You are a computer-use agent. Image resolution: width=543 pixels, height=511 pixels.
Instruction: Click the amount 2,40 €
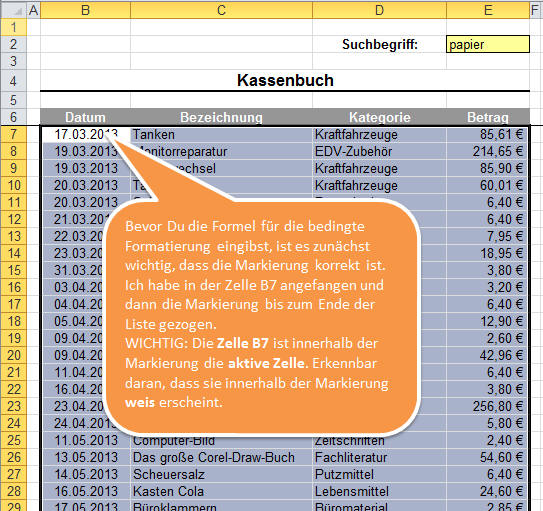(x=488, y=440)
